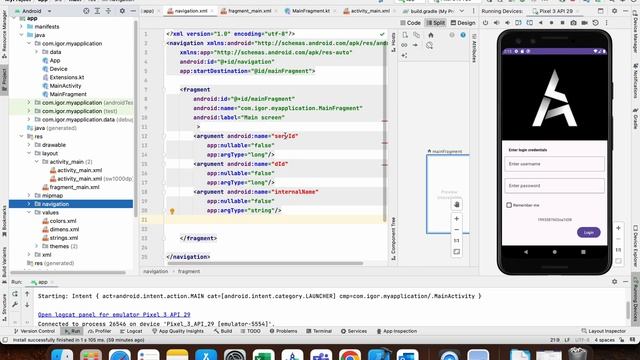Collapse the layout folder

(29, 153)
